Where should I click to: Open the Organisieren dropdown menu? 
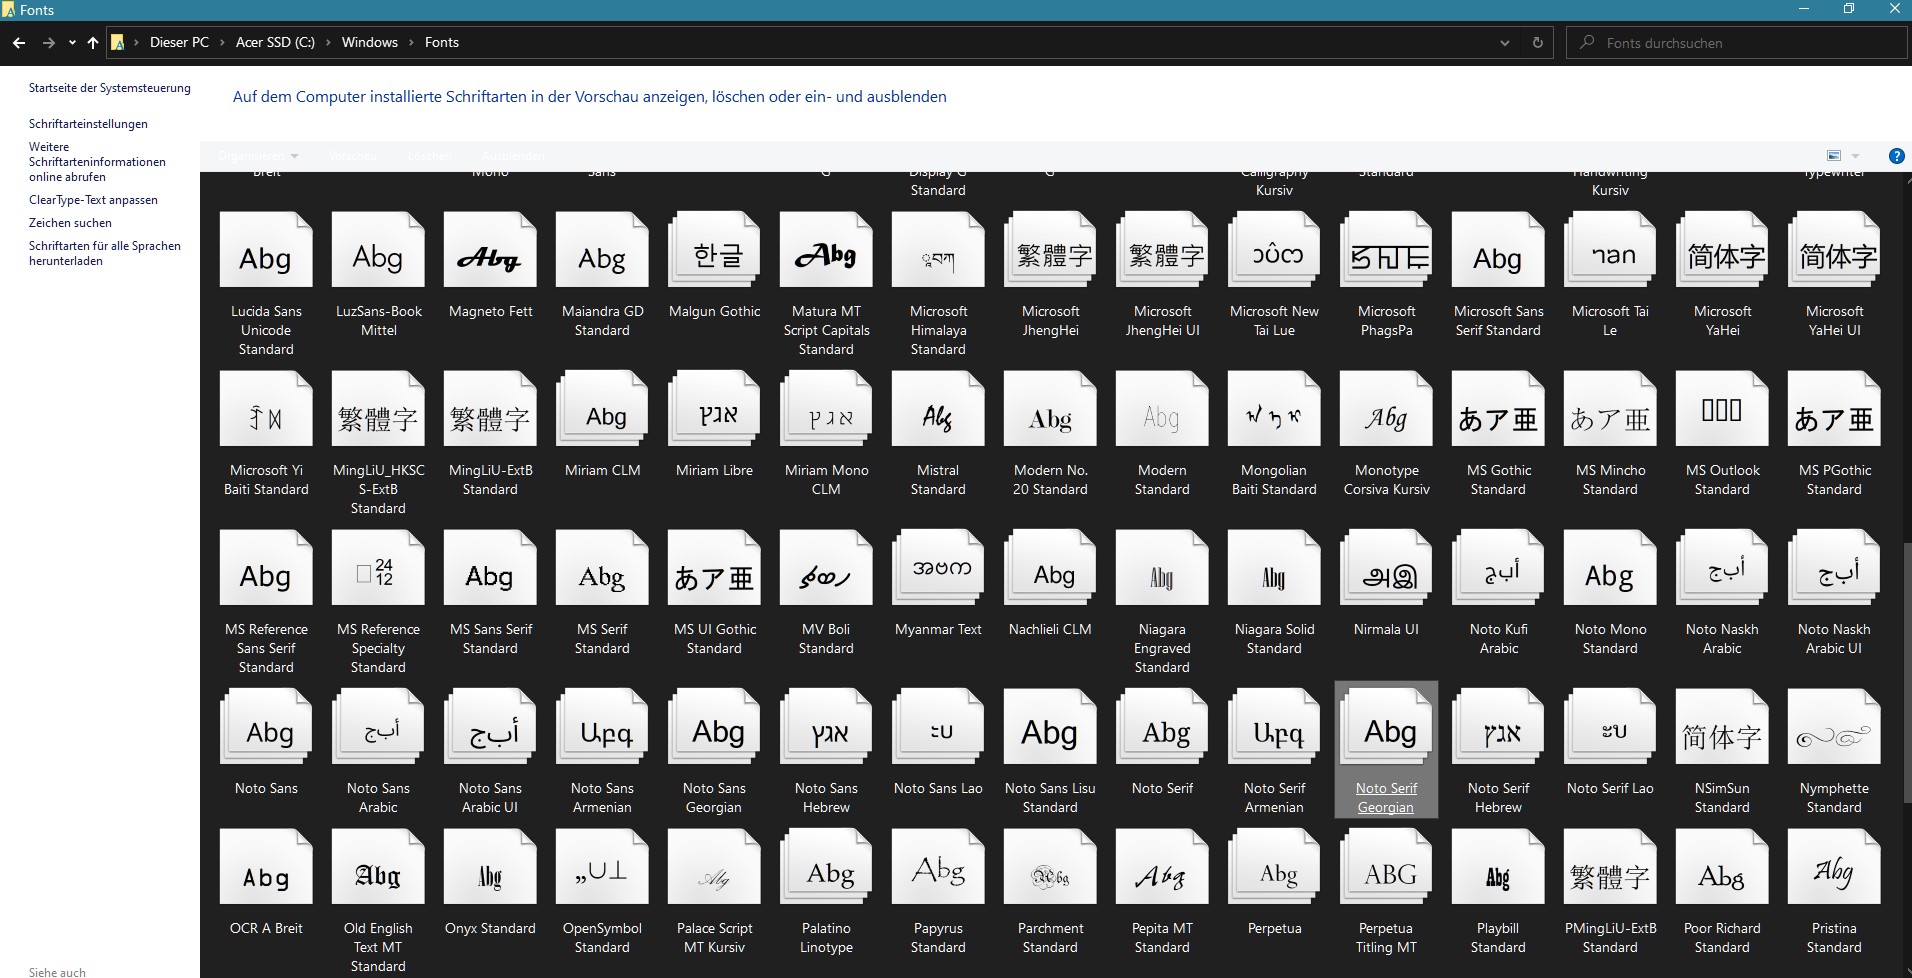point(258,156)
